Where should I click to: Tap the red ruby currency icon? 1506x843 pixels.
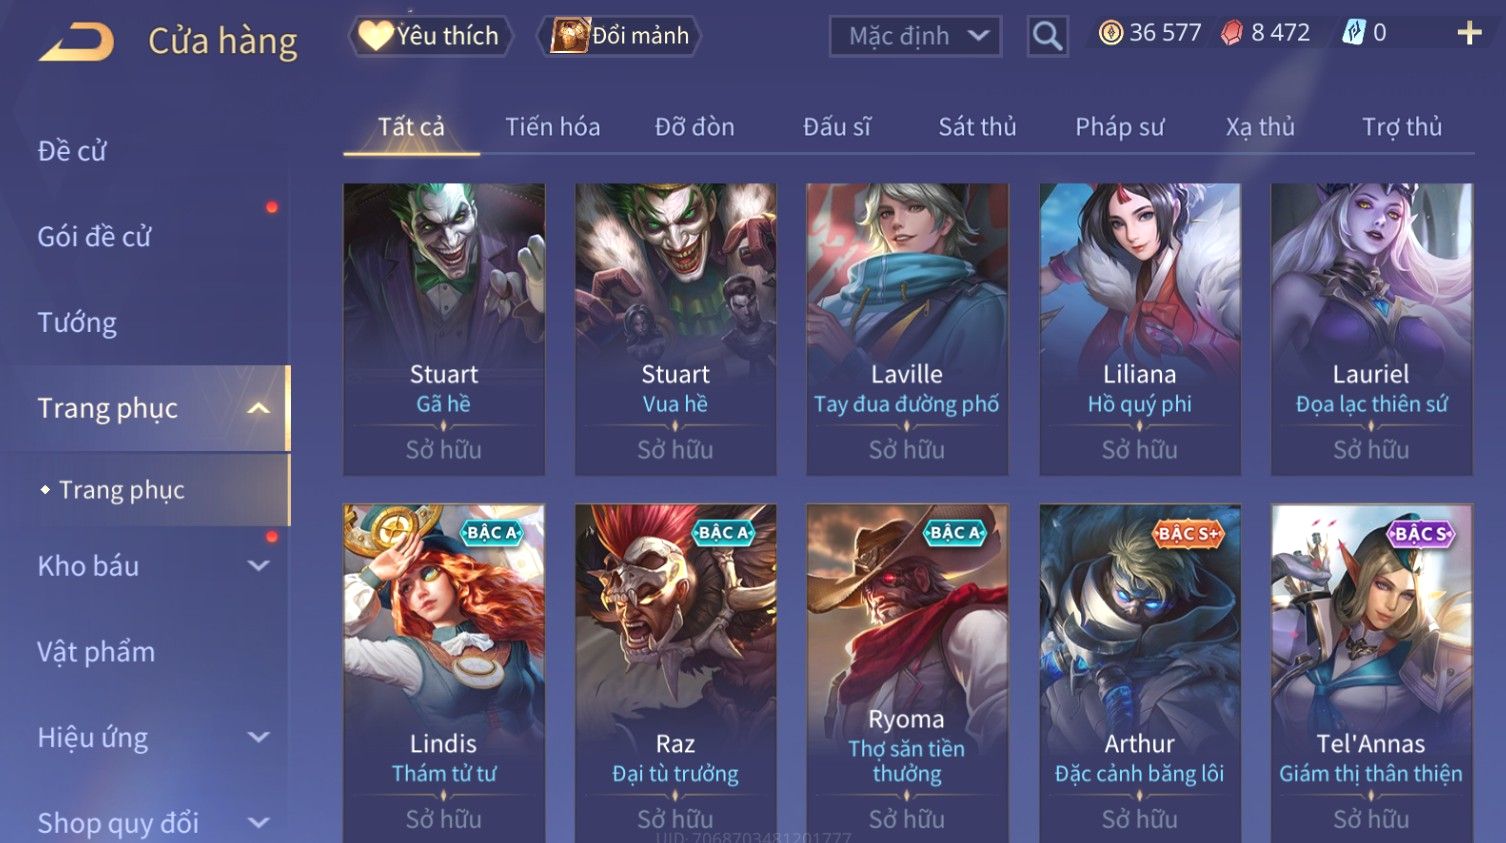1232,33
